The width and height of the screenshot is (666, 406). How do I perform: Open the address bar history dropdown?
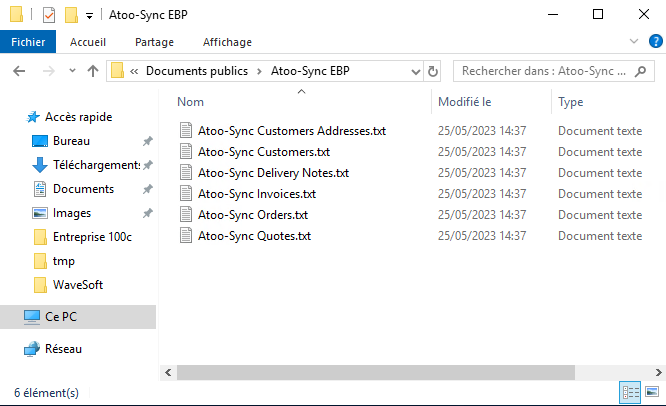[x=416, y=71]
